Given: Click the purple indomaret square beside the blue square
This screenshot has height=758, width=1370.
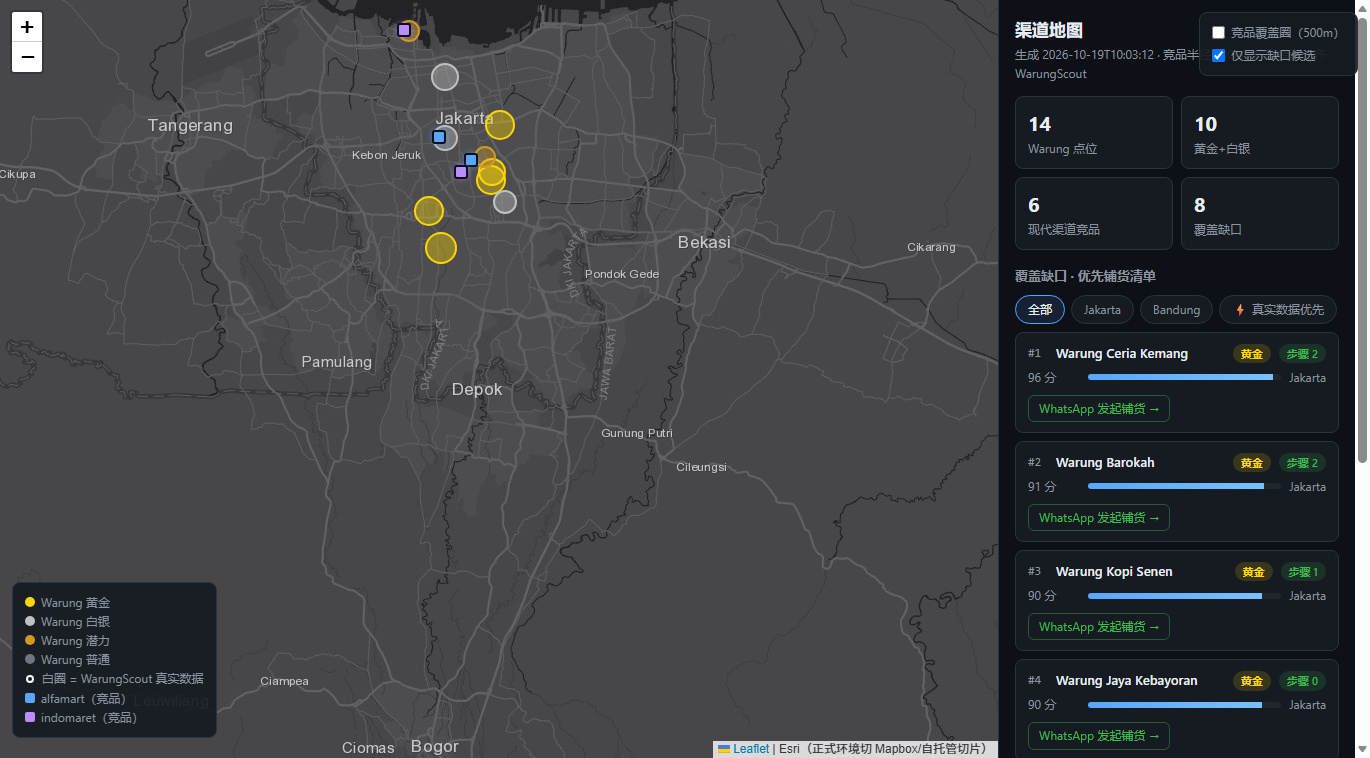Looking at the screenshot, I should (x=461, y=172).
